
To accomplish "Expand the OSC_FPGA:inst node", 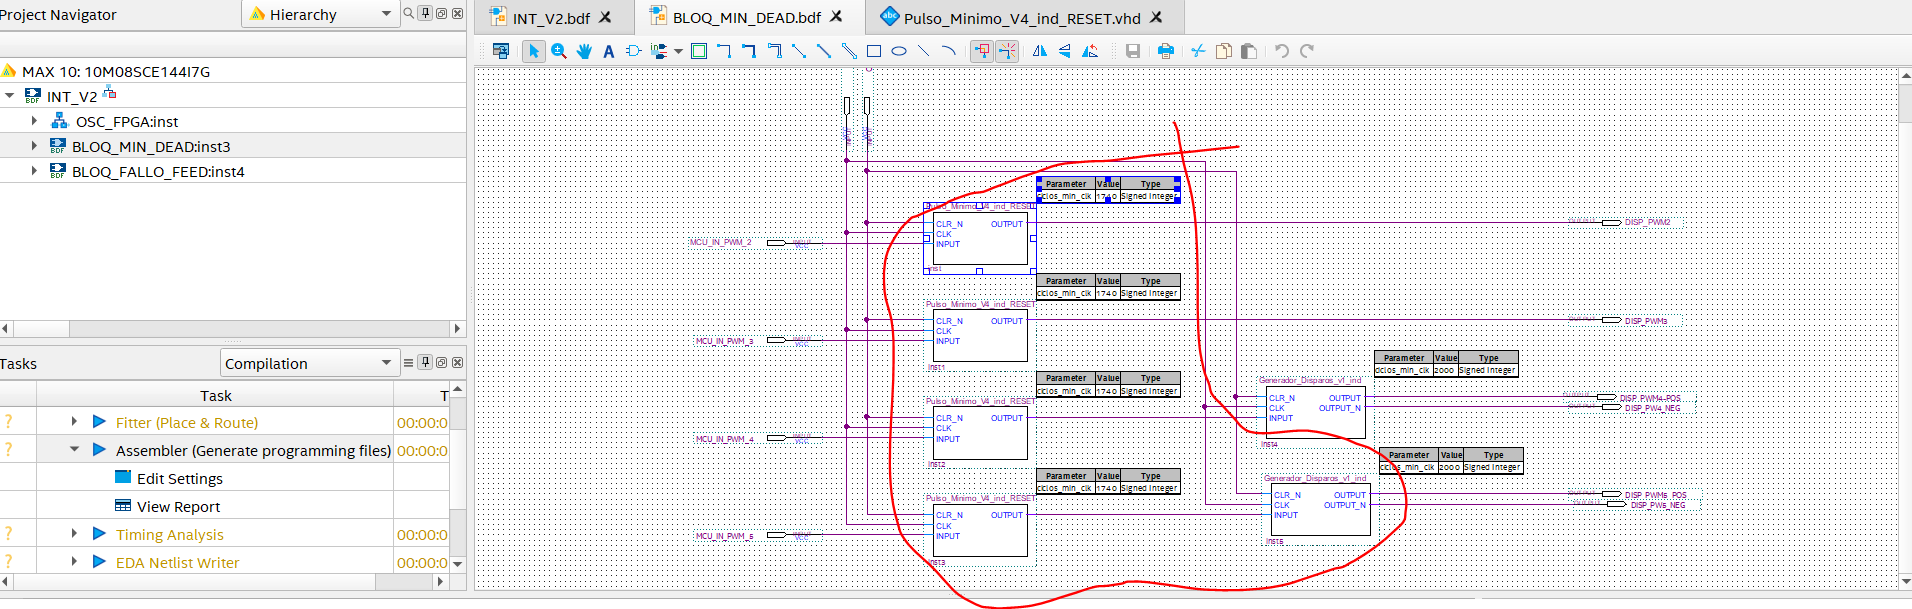I will coord(34,121).
